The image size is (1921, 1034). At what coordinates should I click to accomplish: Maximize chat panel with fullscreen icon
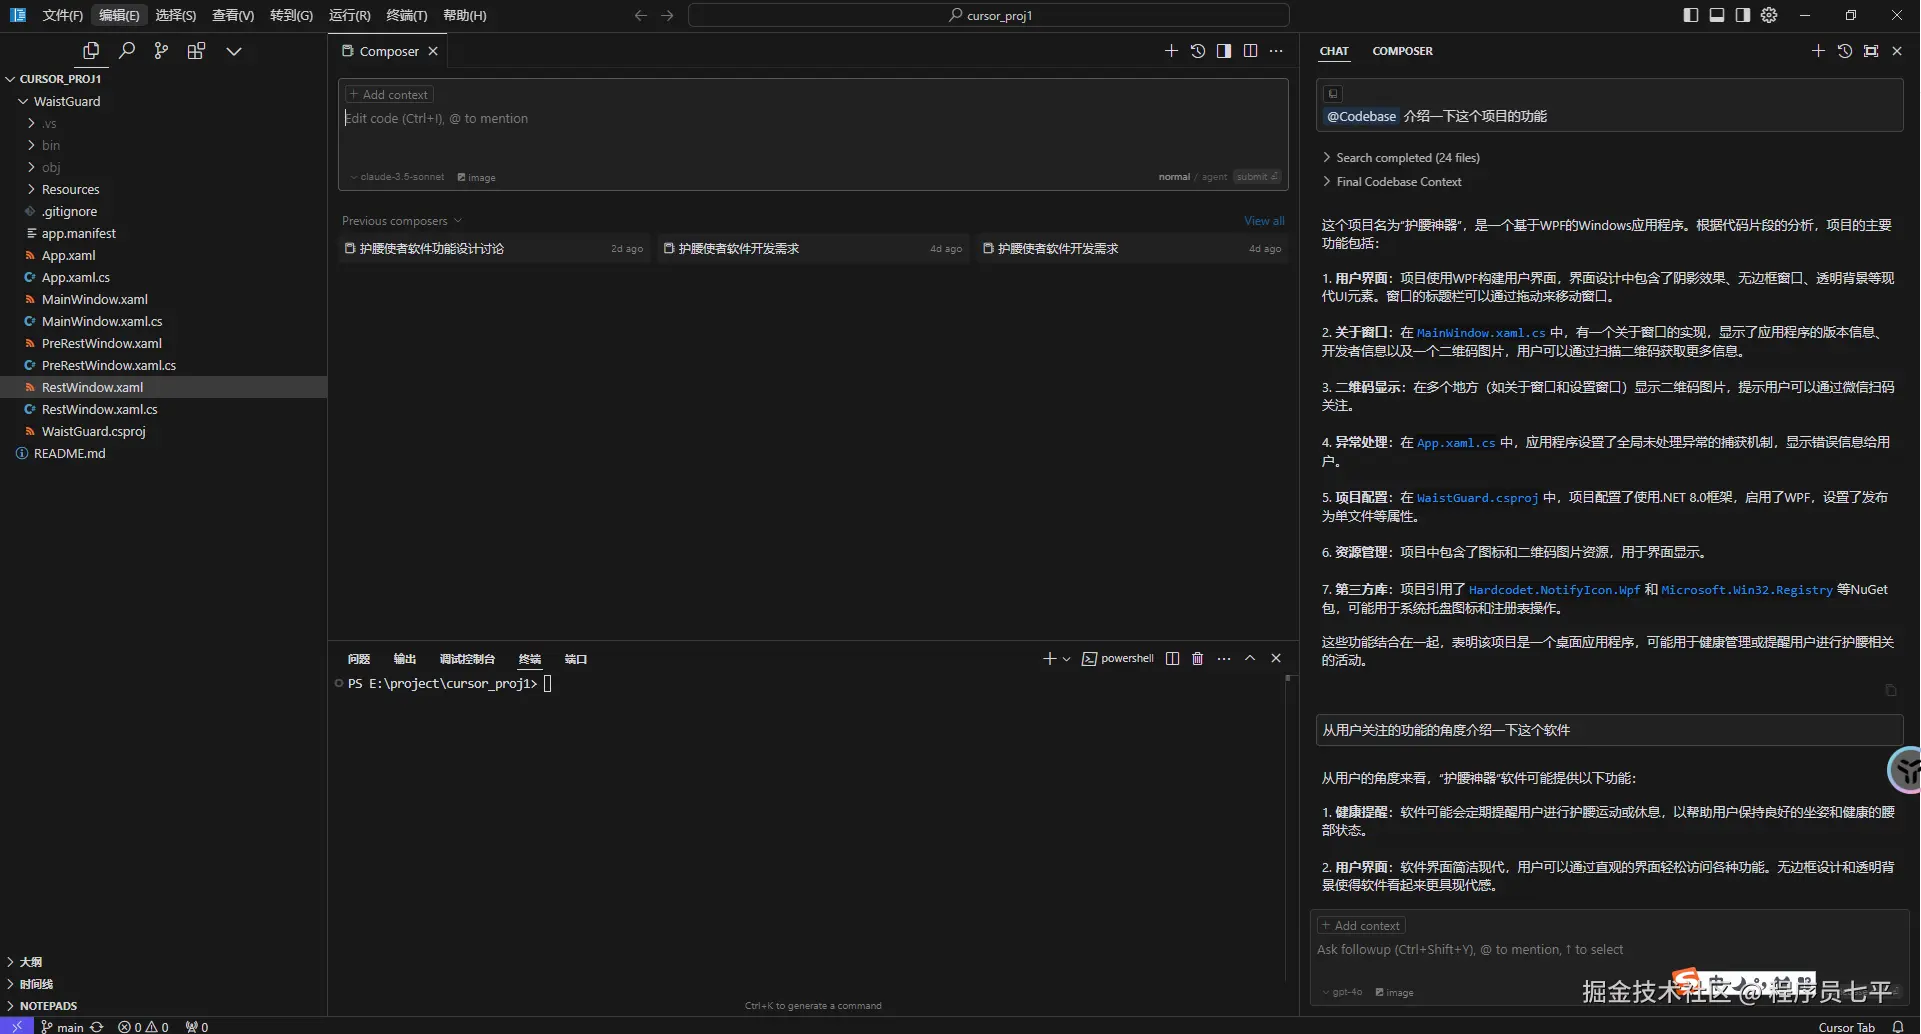1871,51
